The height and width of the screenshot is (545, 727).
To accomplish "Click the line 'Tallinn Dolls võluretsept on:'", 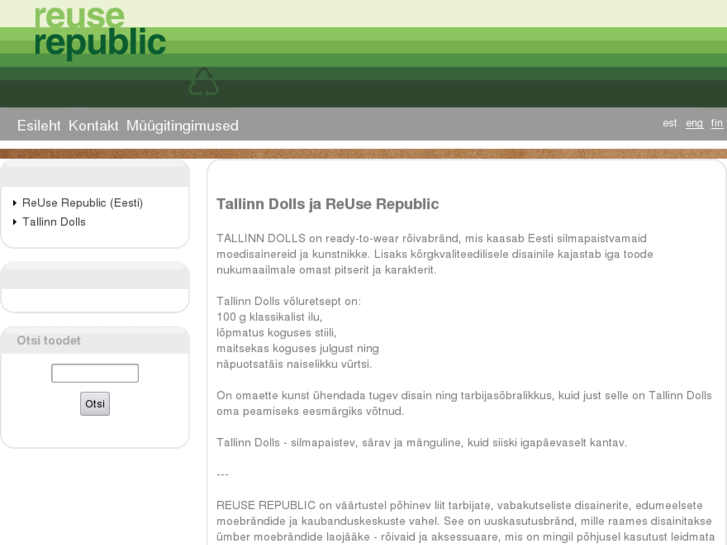I will (x=288, y=301).
